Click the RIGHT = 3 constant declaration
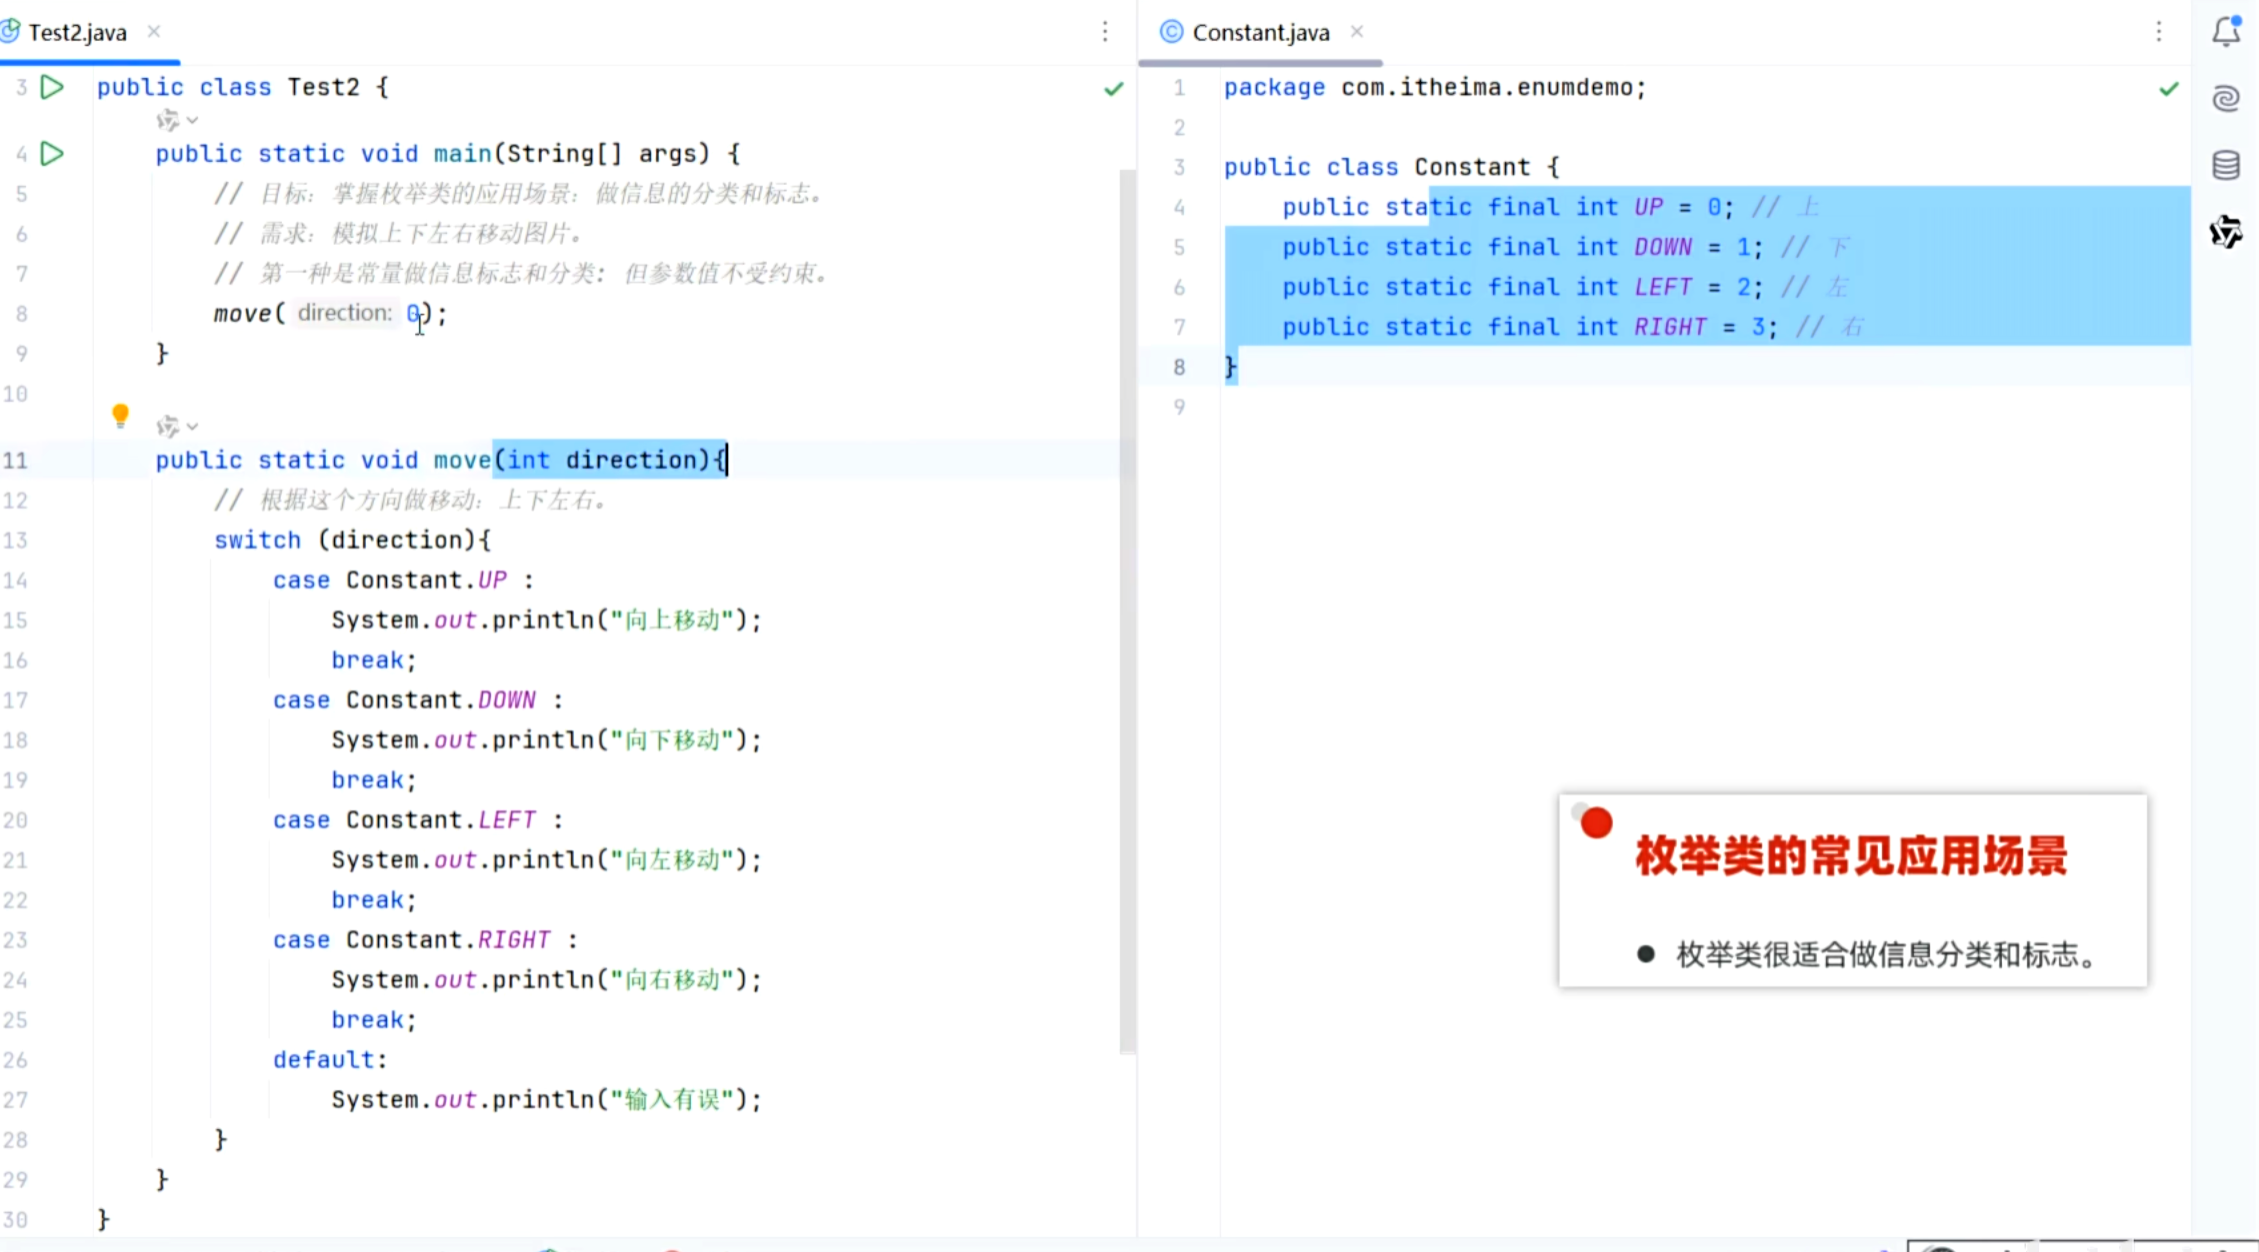The height and width of the screenshot is (1252, 2259). [x=1530, y=327]
